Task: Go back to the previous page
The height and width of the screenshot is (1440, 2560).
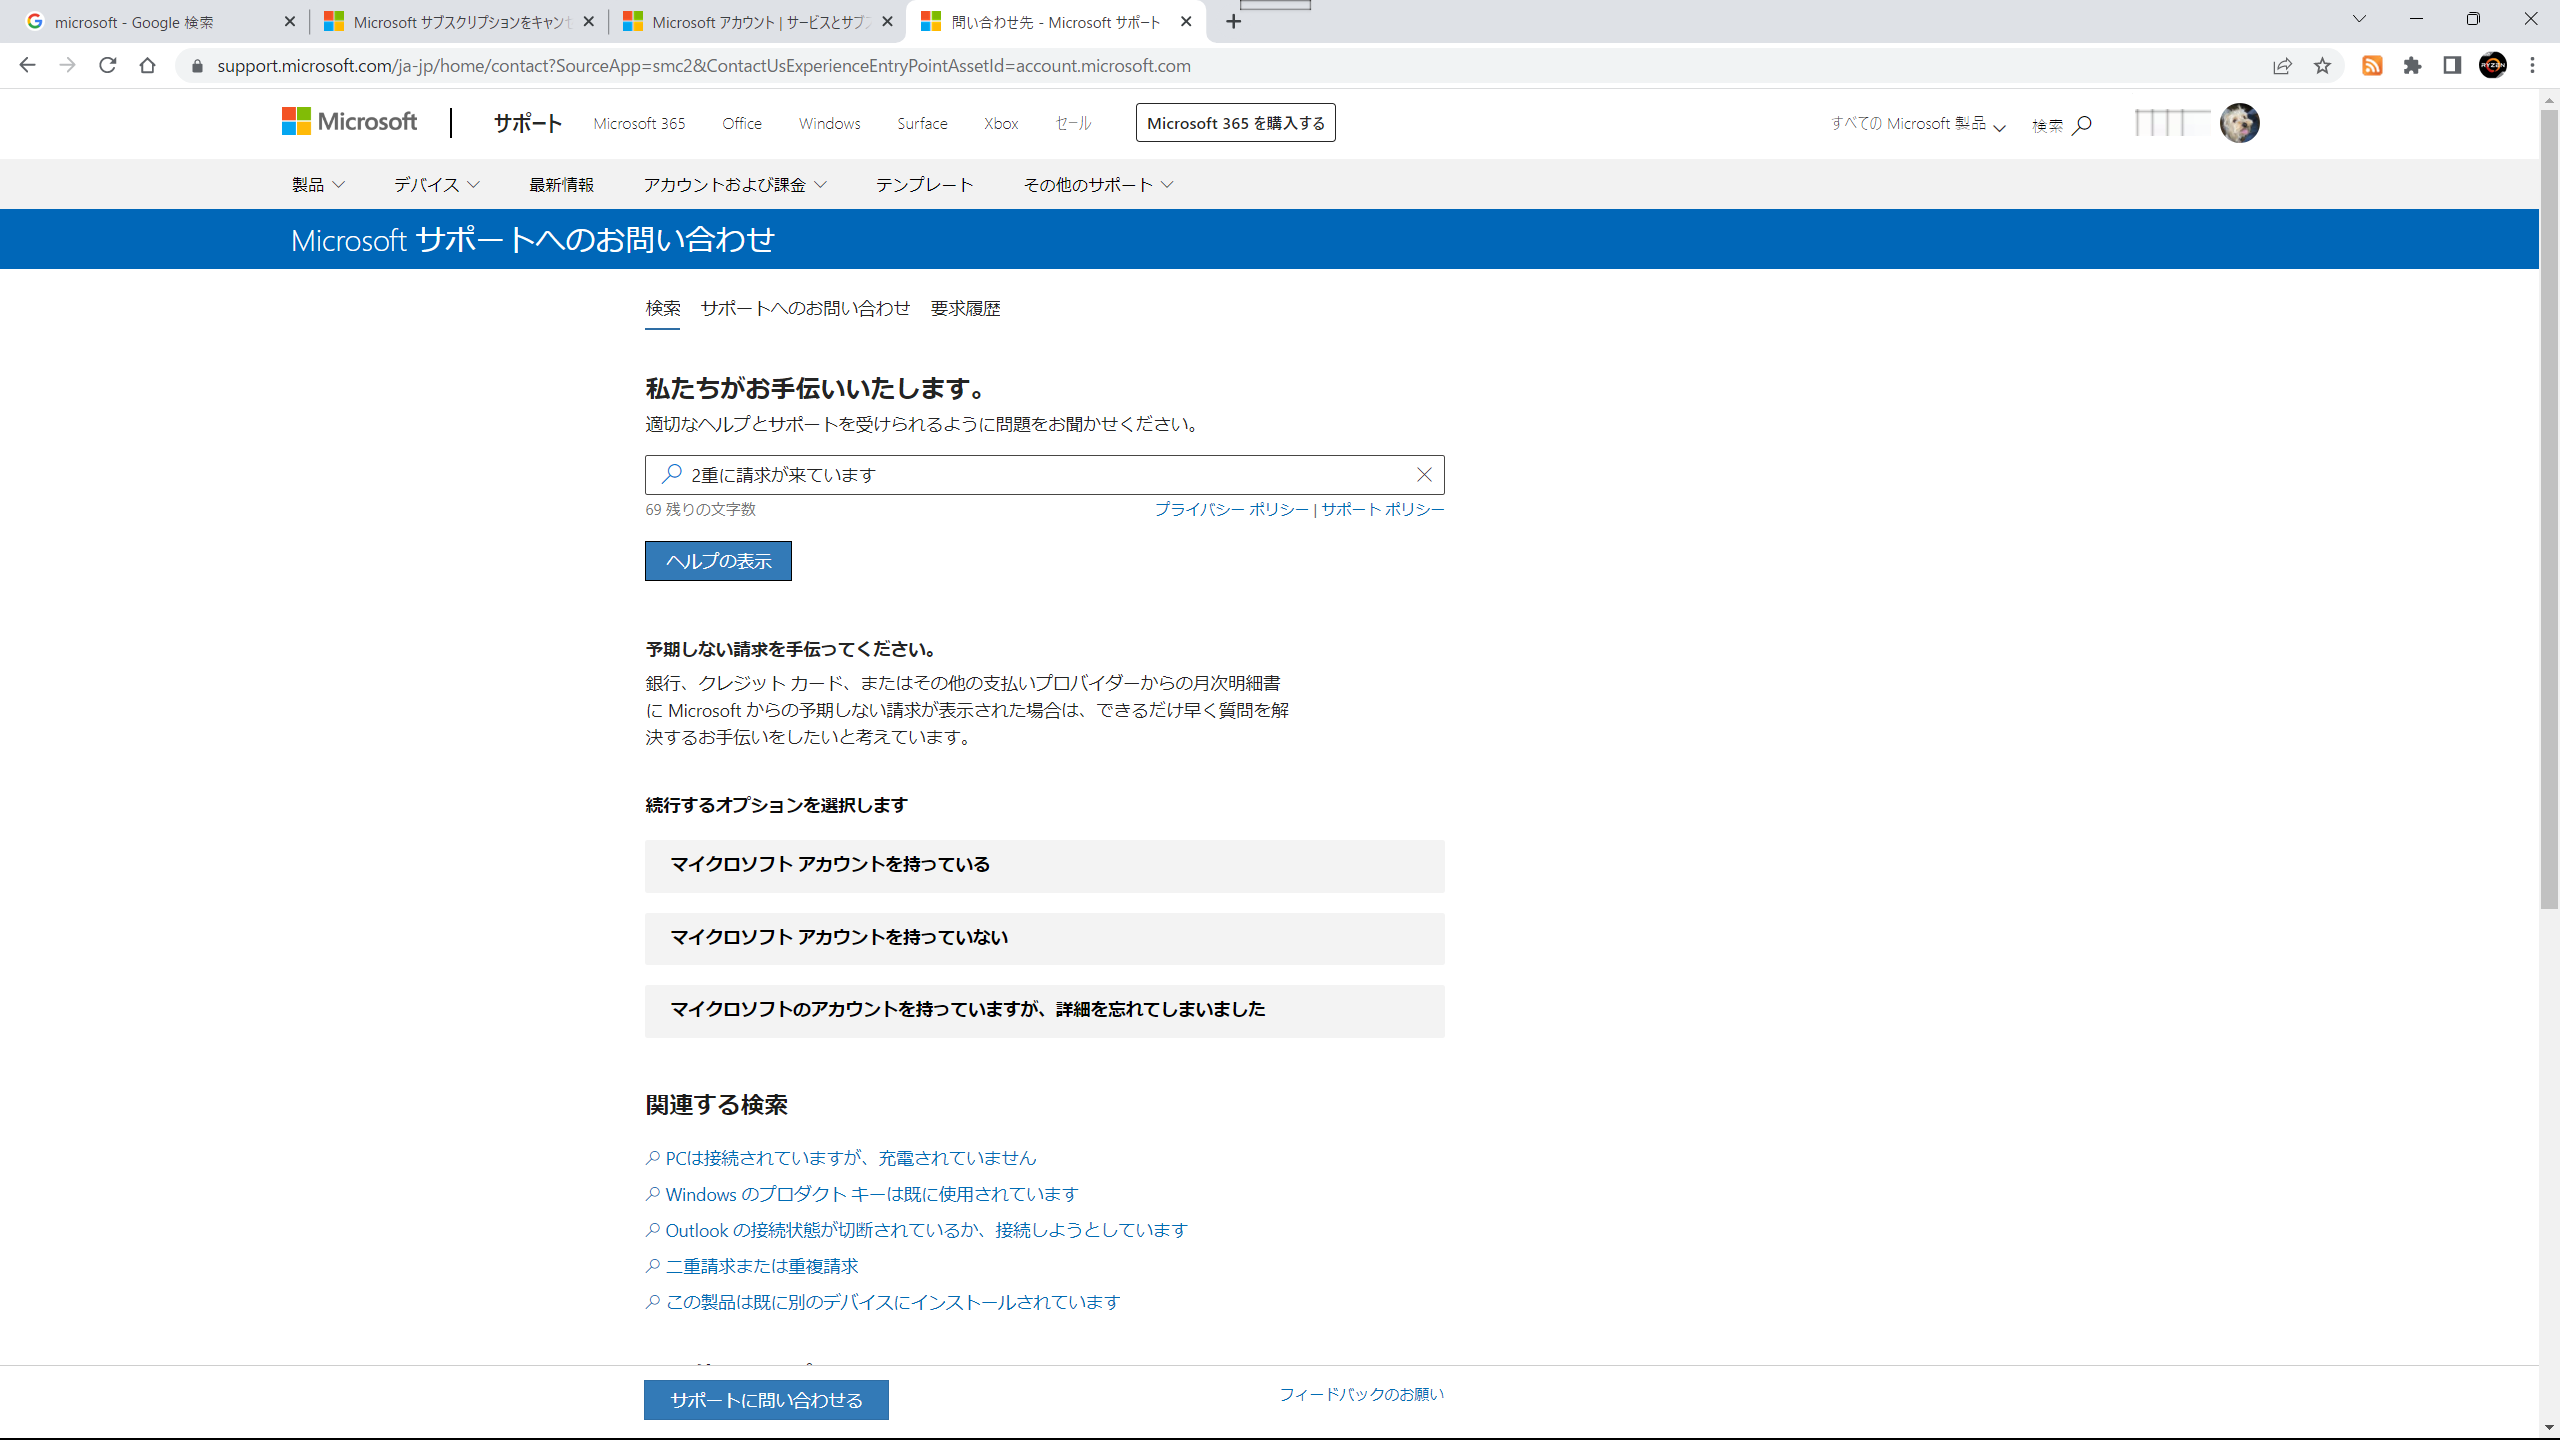Action: [27, 65]
